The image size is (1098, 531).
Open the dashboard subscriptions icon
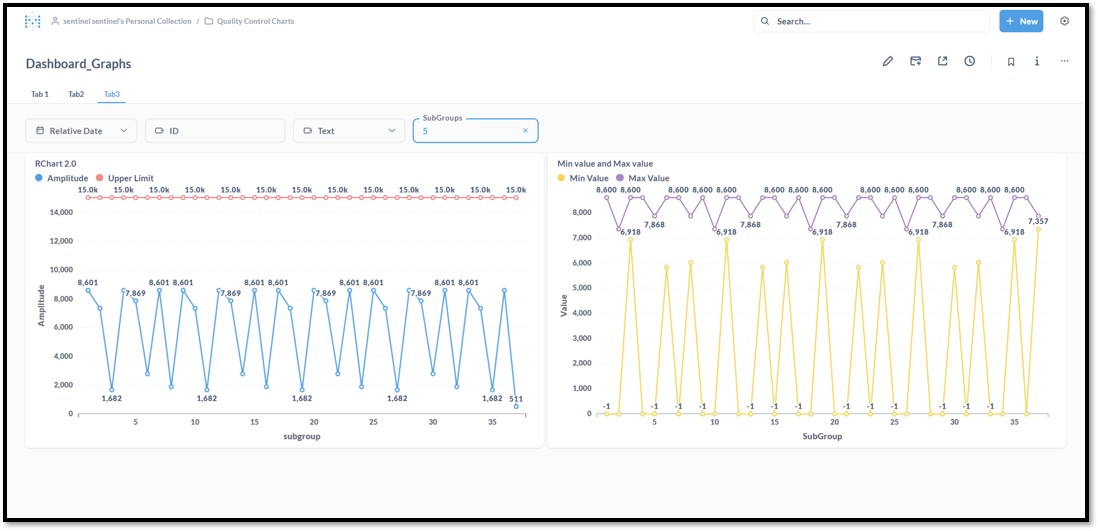coord(915,62)
